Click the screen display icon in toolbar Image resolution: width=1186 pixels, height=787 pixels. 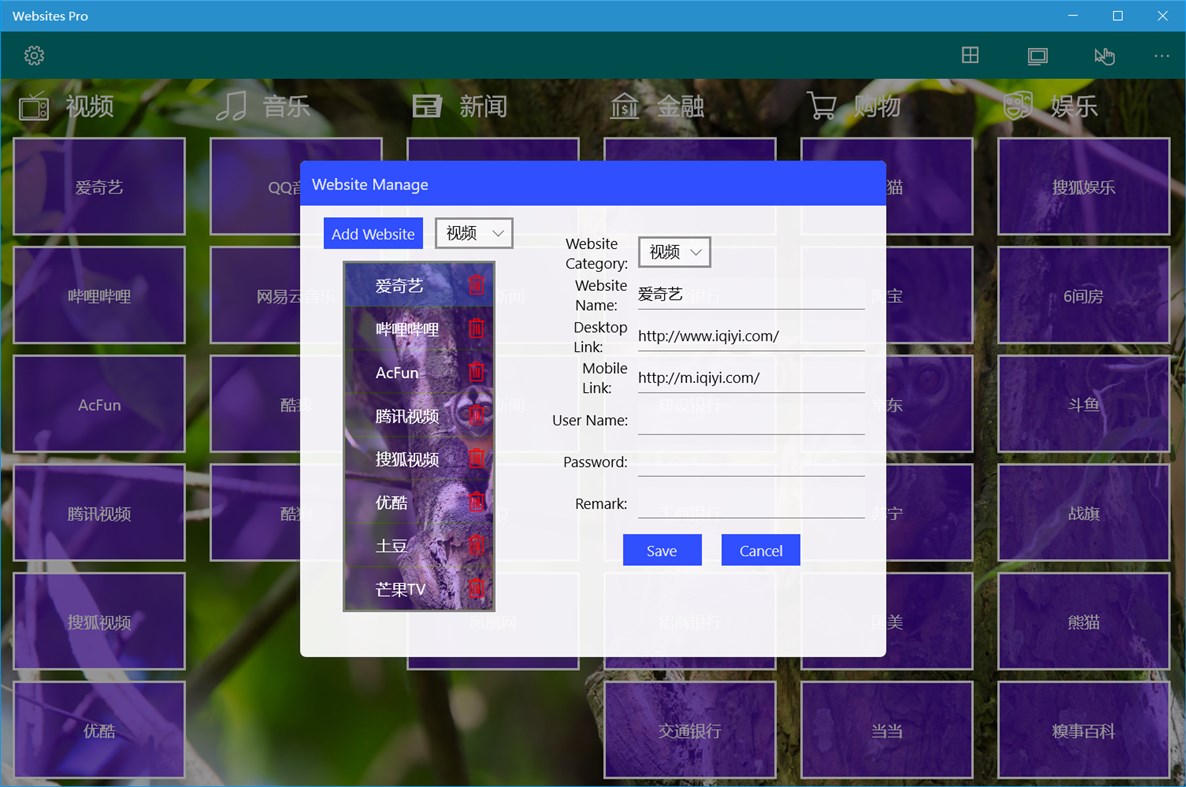pyautogui.click(x=1037, y=56)
